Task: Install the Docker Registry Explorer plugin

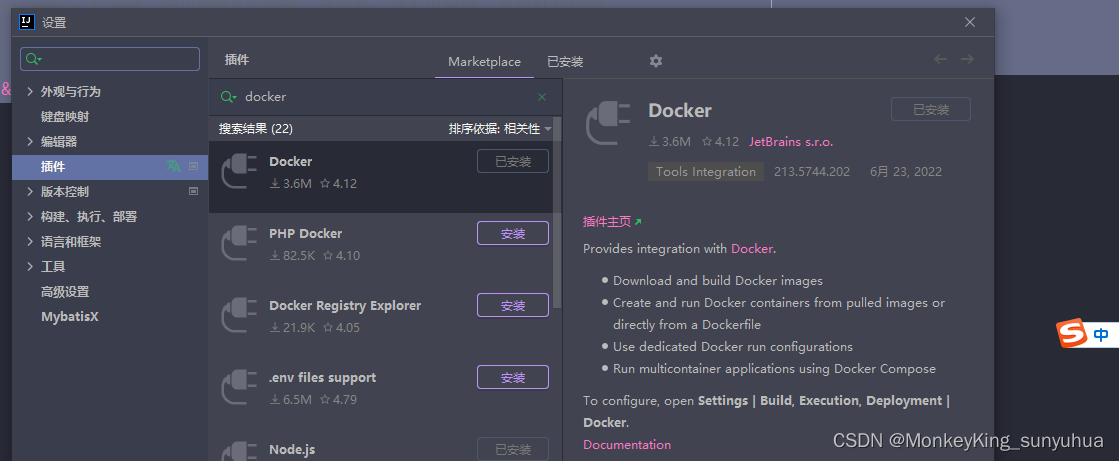Action: coord(512,305)
